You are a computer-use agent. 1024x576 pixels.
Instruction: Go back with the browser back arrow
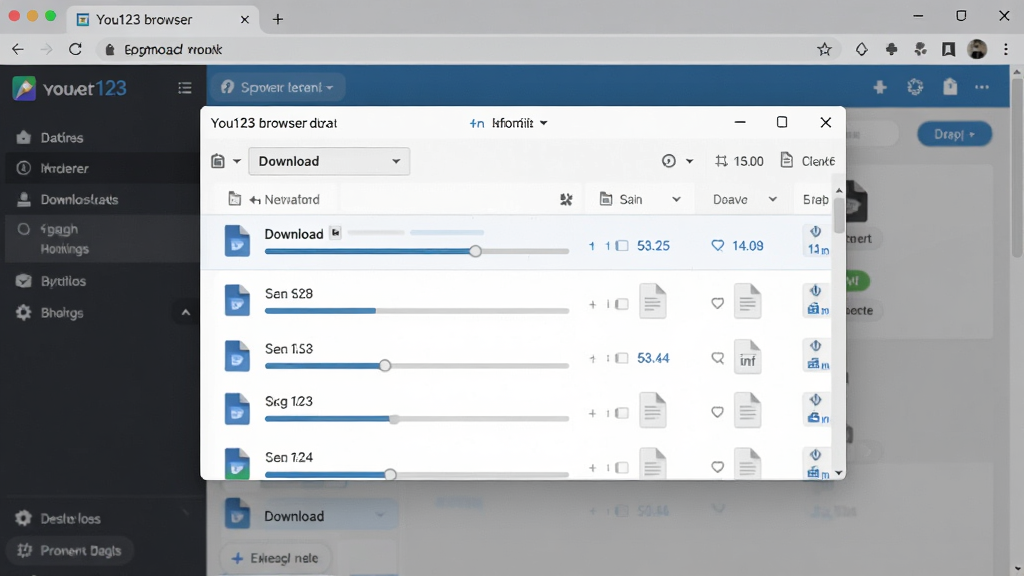click(18, 49)
